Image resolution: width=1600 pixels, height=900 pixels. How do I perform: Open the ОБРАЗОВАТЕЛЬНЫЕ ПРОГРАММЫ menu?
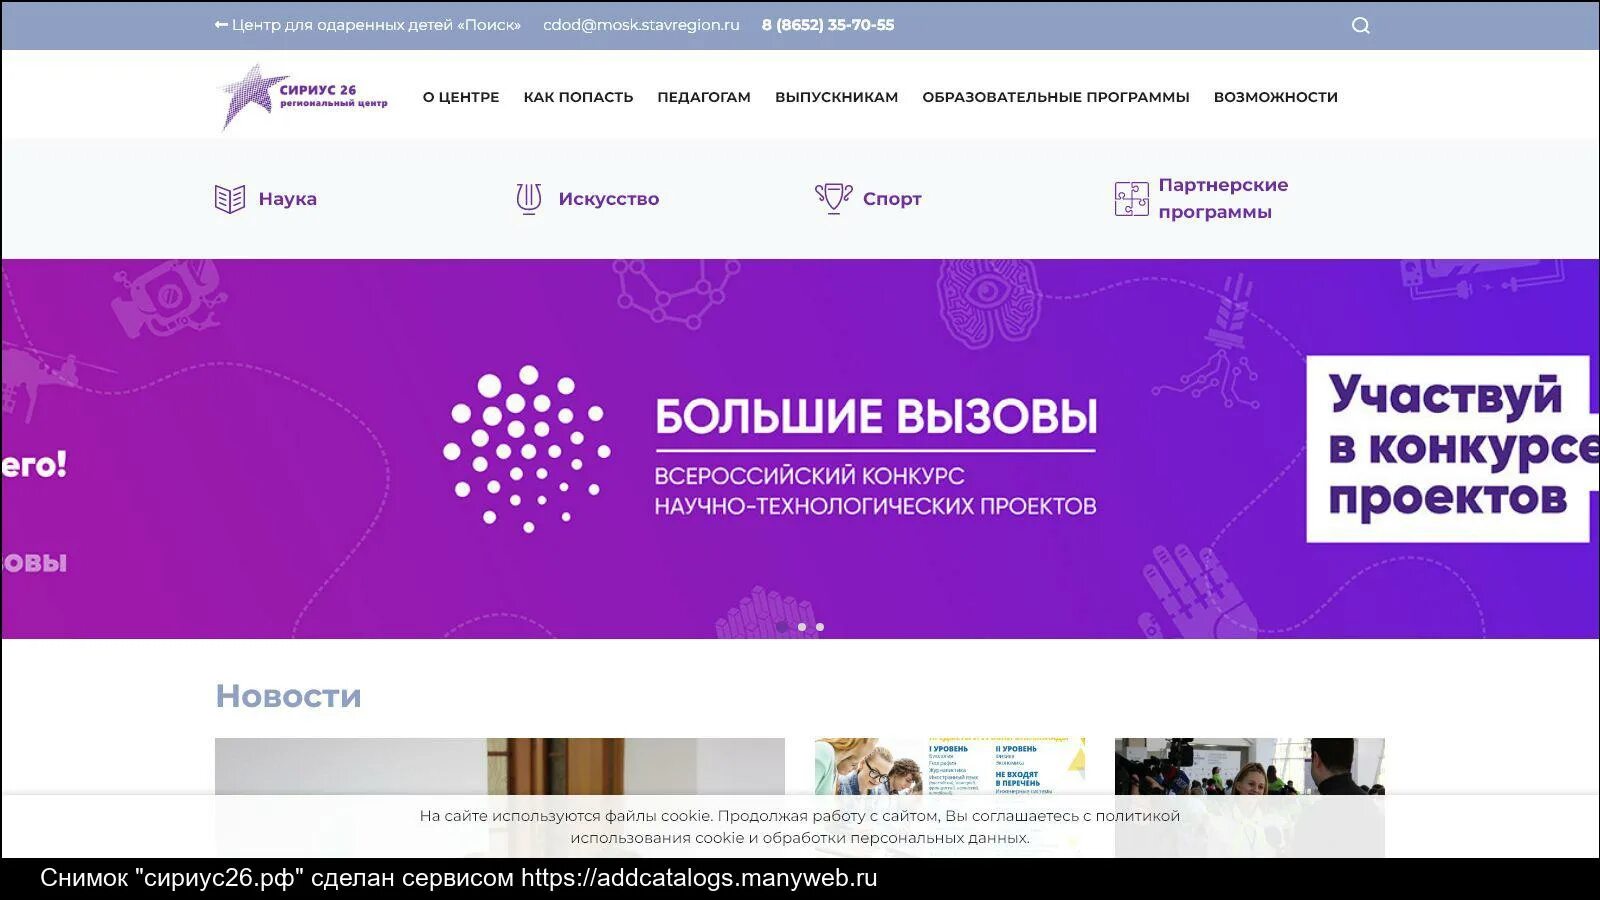point(1056,97)
